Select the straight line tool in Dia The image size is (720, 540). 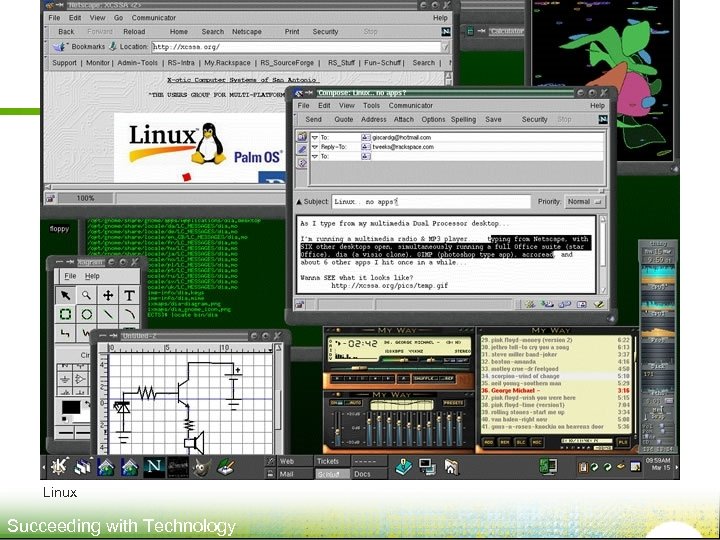(108, 315)
